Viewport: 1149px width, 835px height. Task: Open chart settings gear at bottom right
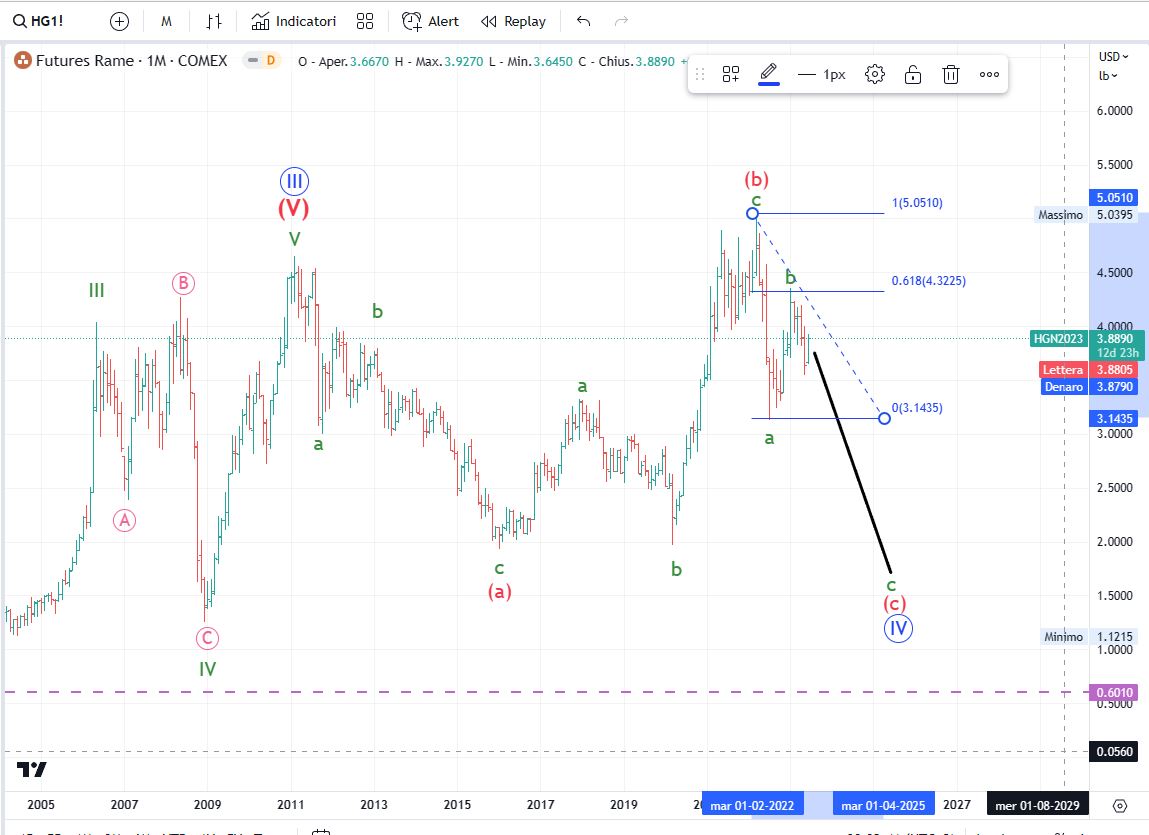tap(1120, 806)
